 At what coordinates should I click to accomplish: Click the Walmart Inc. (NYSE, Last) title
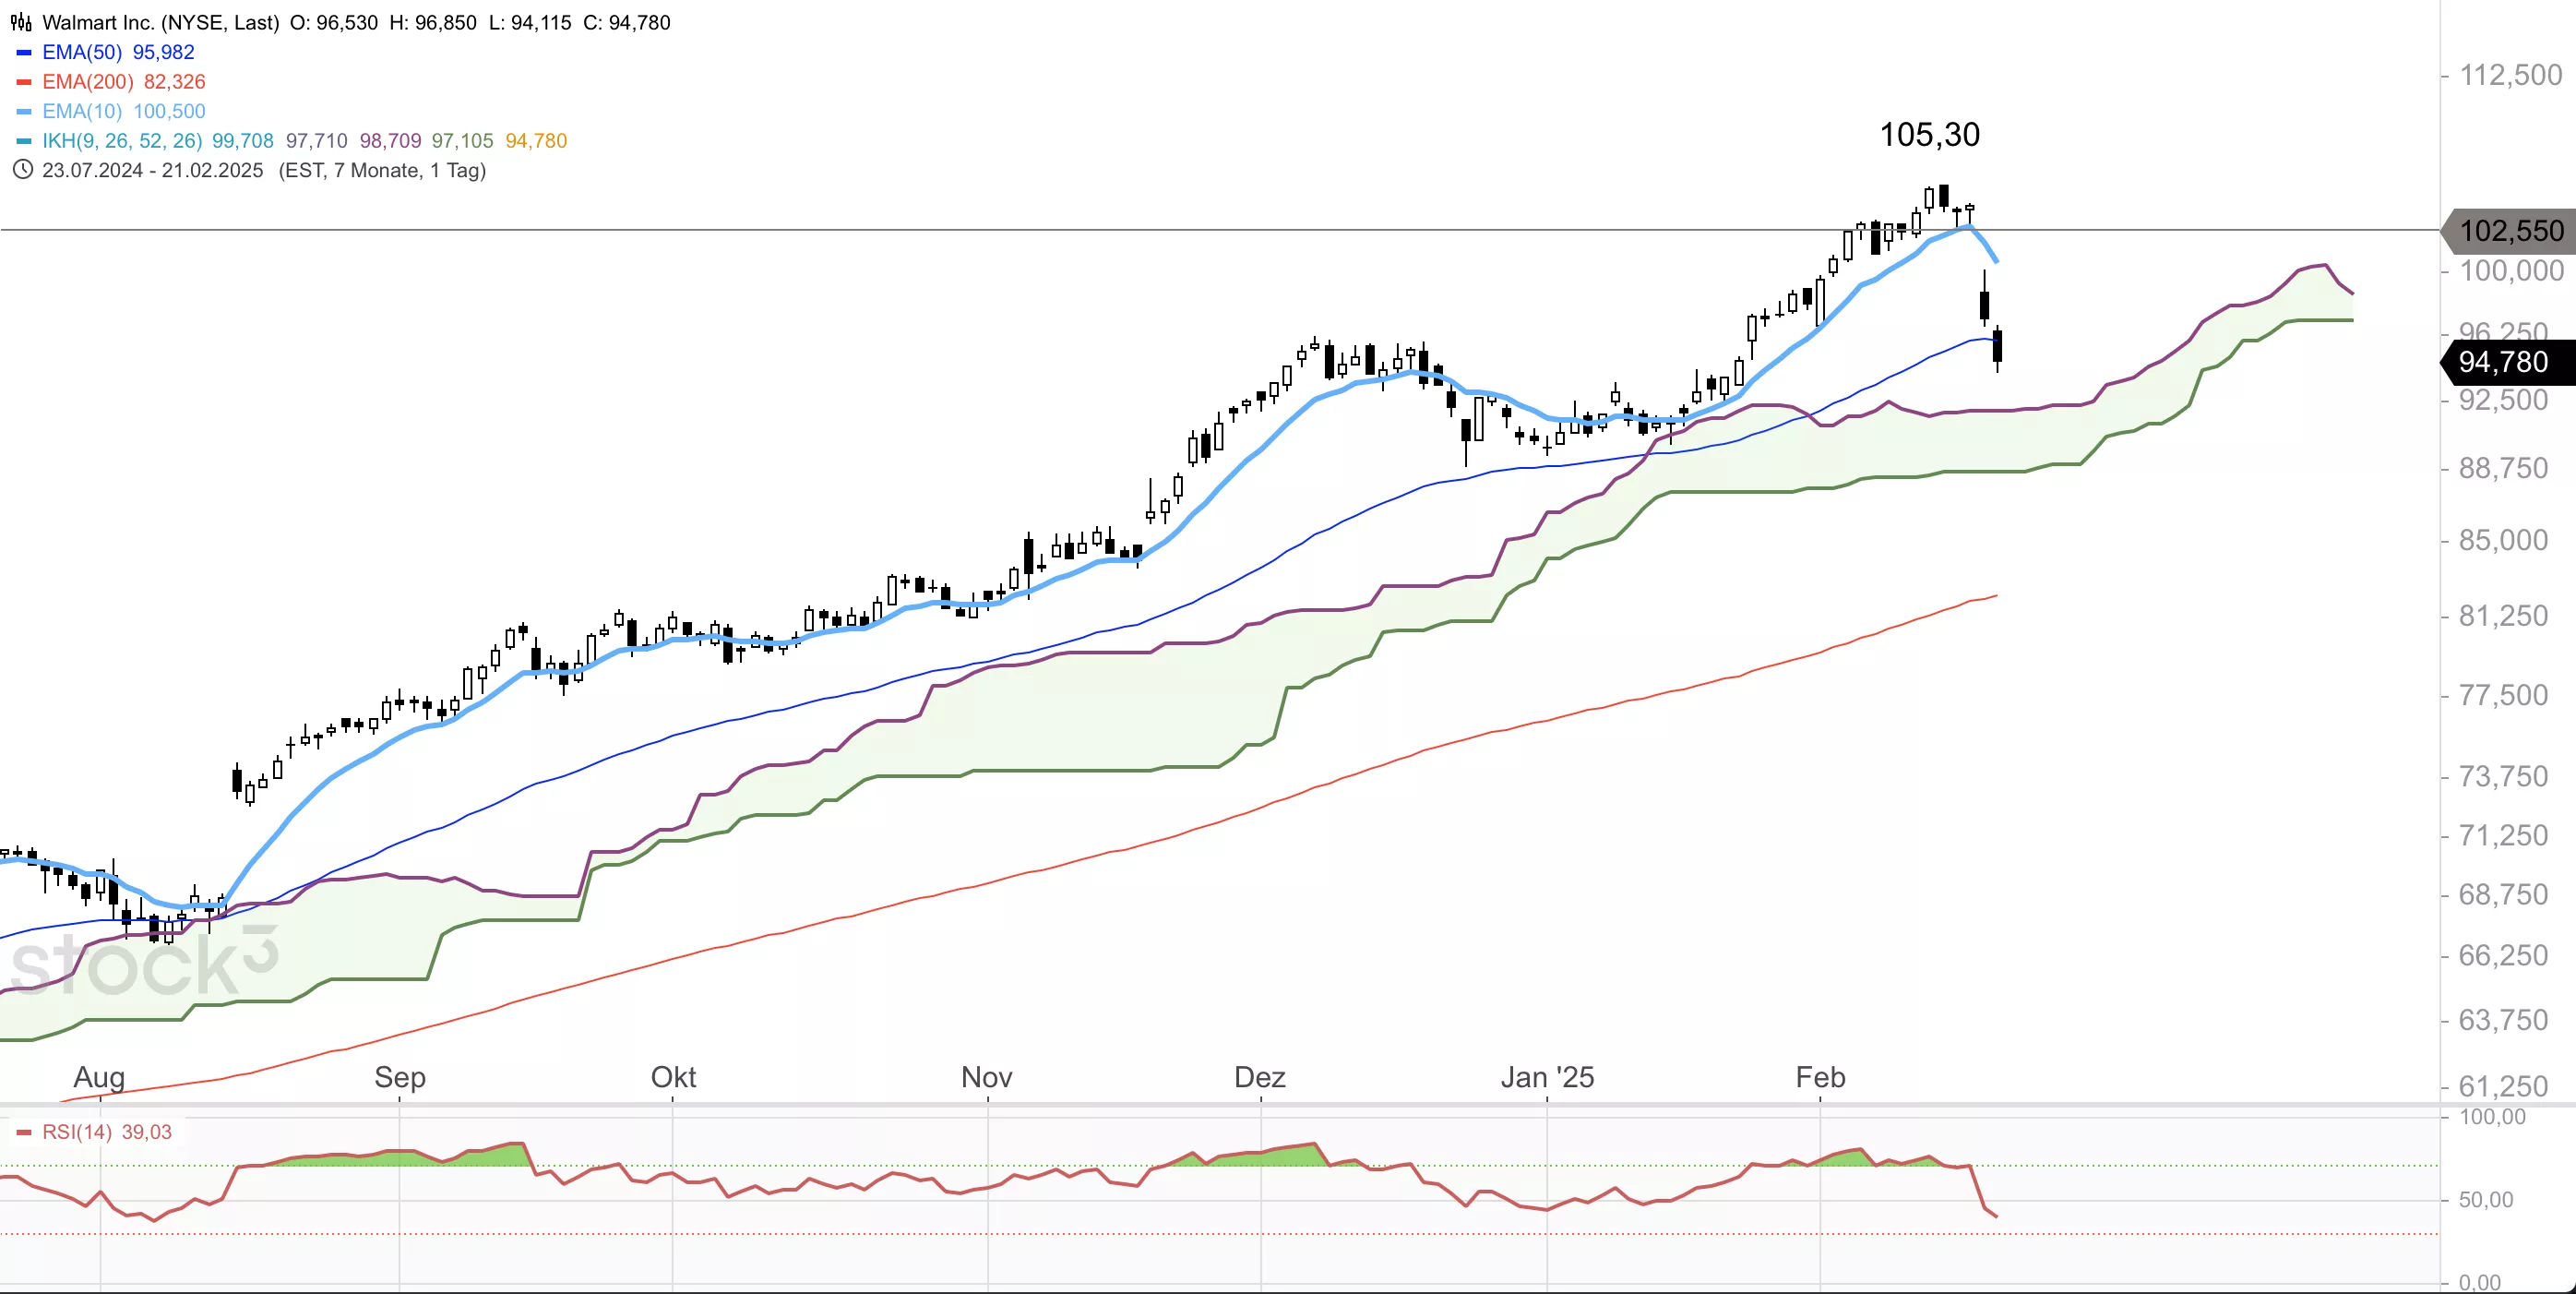(x=161, y=22)
